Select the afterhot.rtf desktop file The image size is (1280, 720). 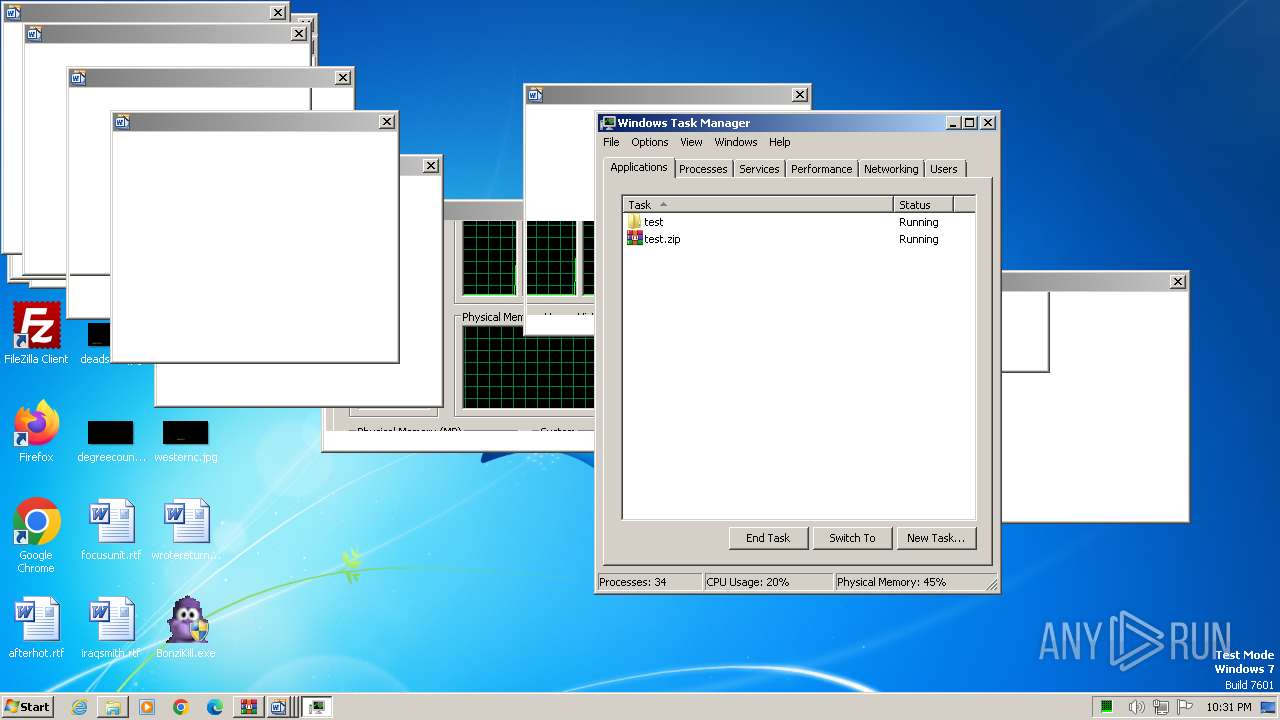(x=36, y=628)
